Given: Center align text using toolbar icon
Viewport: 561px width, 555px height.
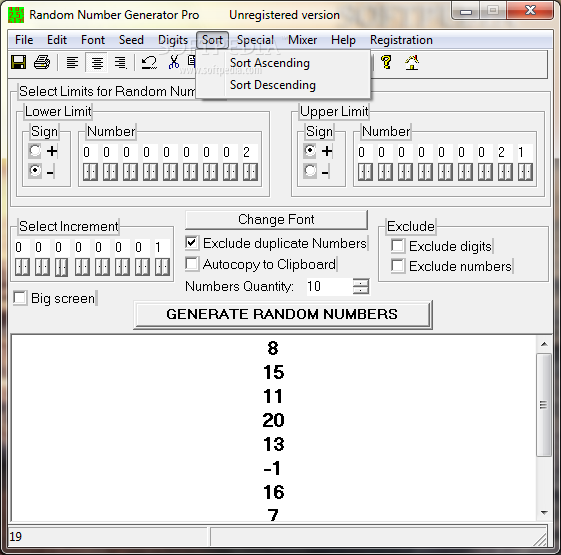Looking at the screenshot, I should [x=97, y=63].
